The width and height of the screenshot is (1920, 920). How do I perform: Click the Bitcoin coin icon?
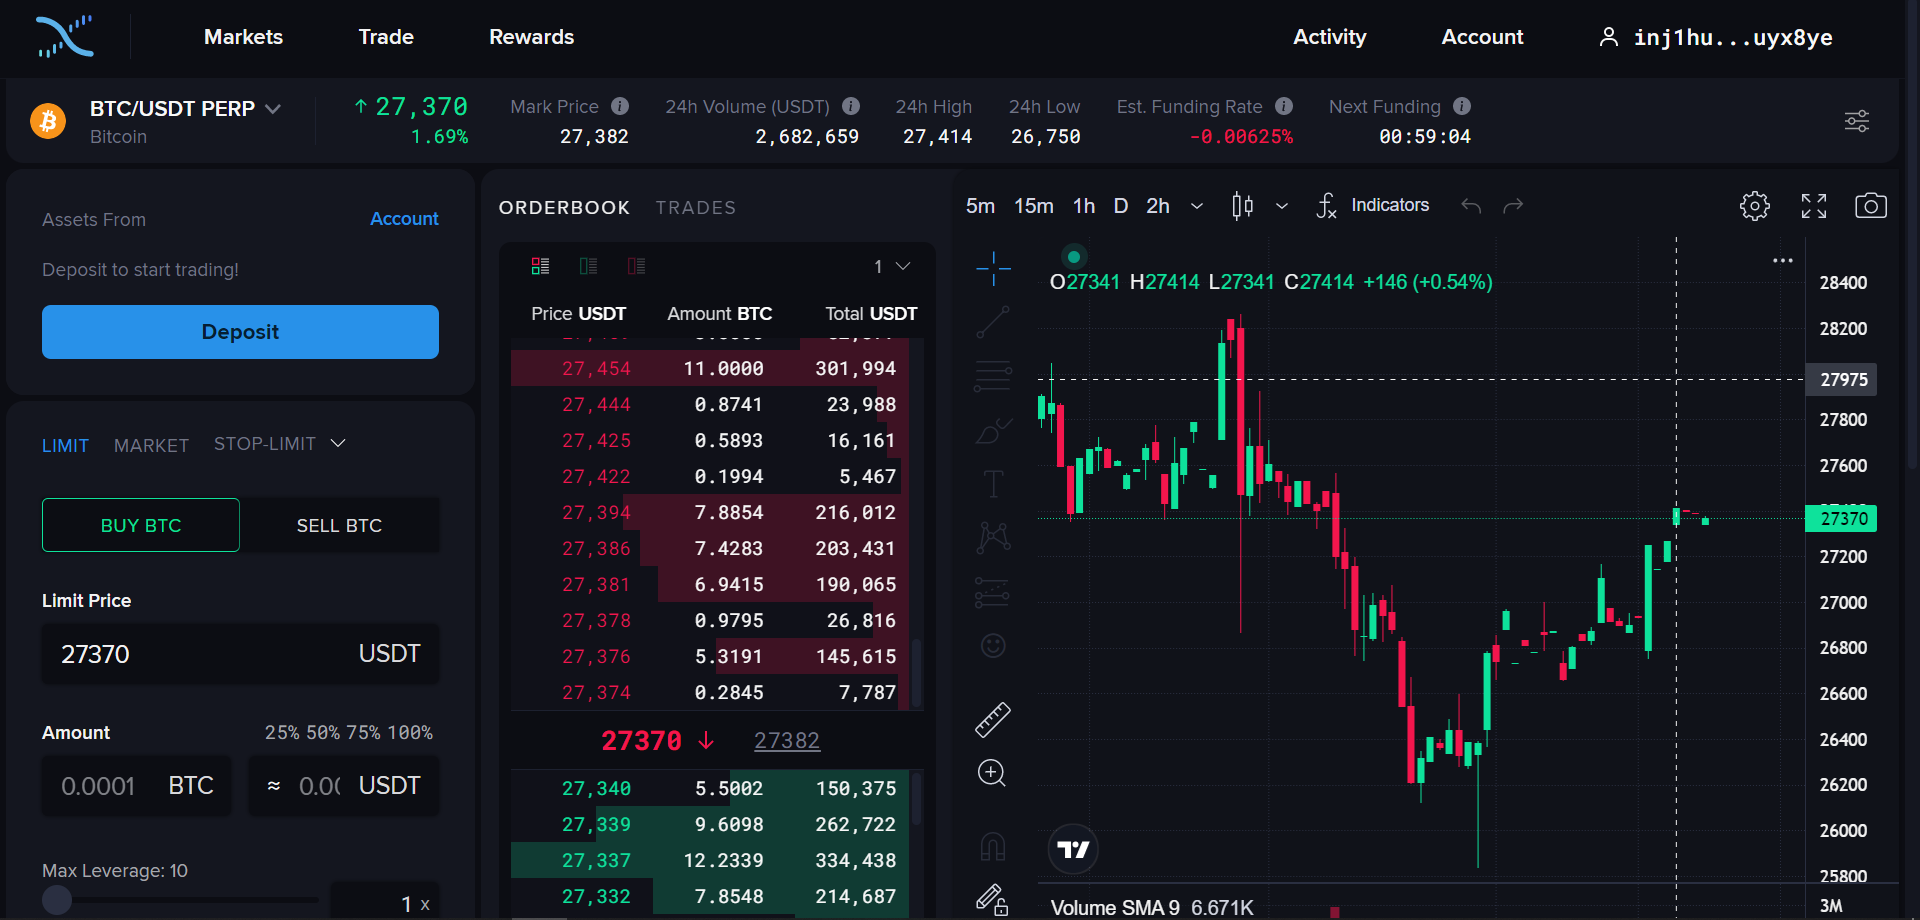pyautogui.click(x=48, y=121)
